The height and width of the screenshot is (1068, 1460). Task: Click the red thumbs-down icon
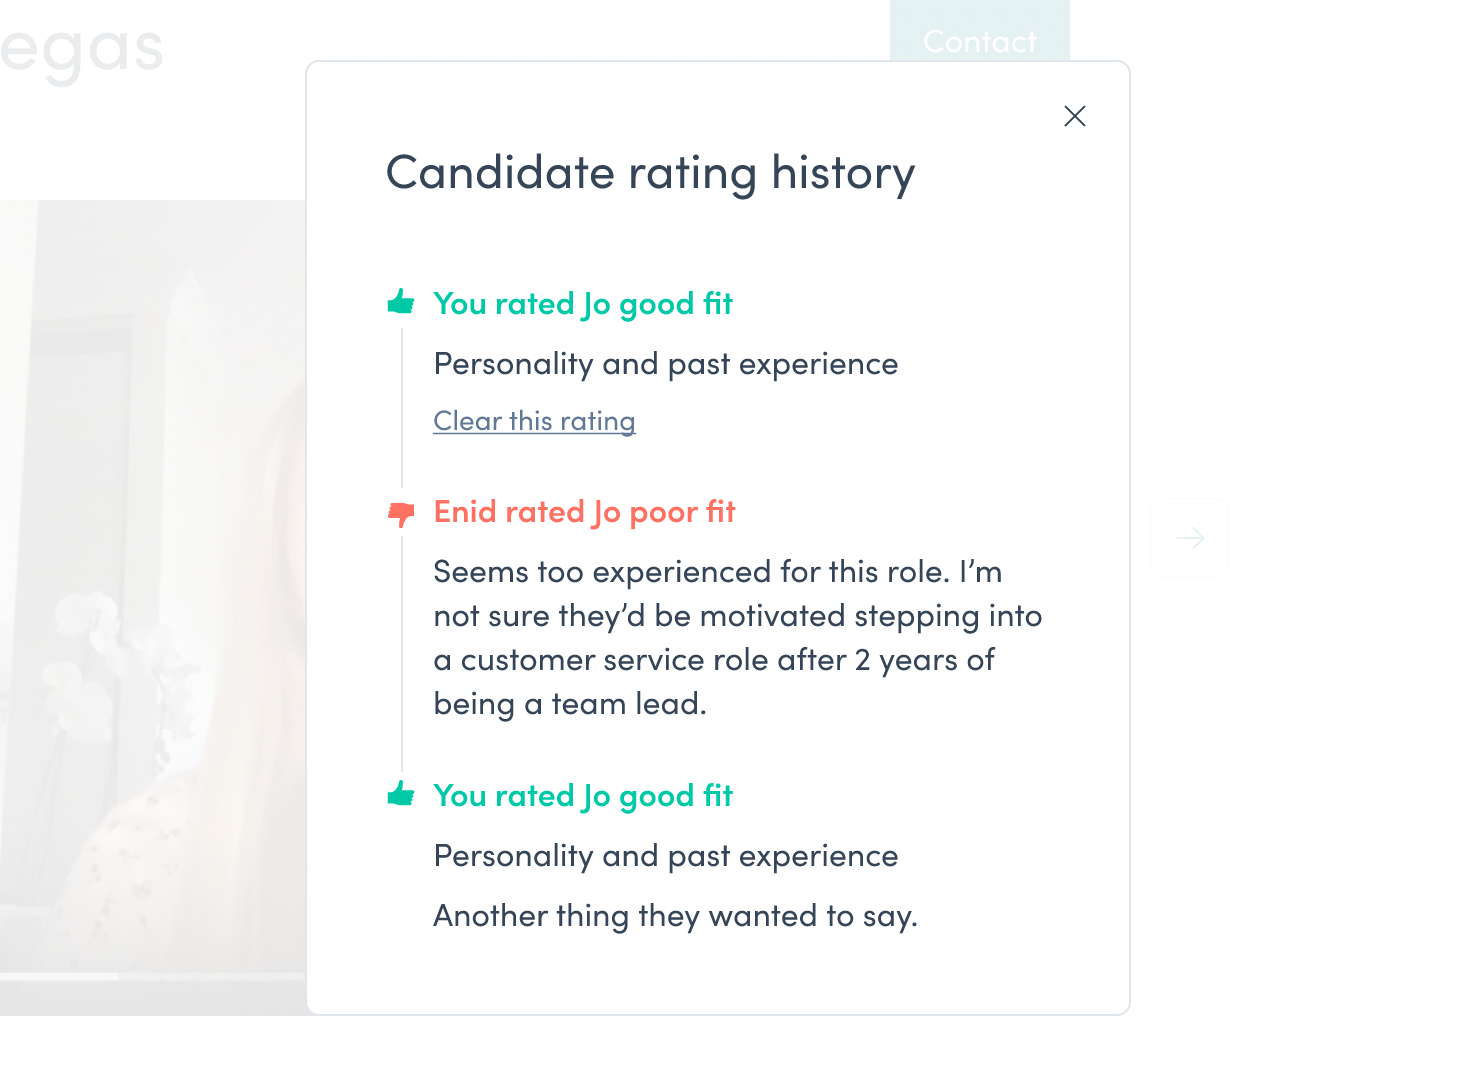coord(401,514)
